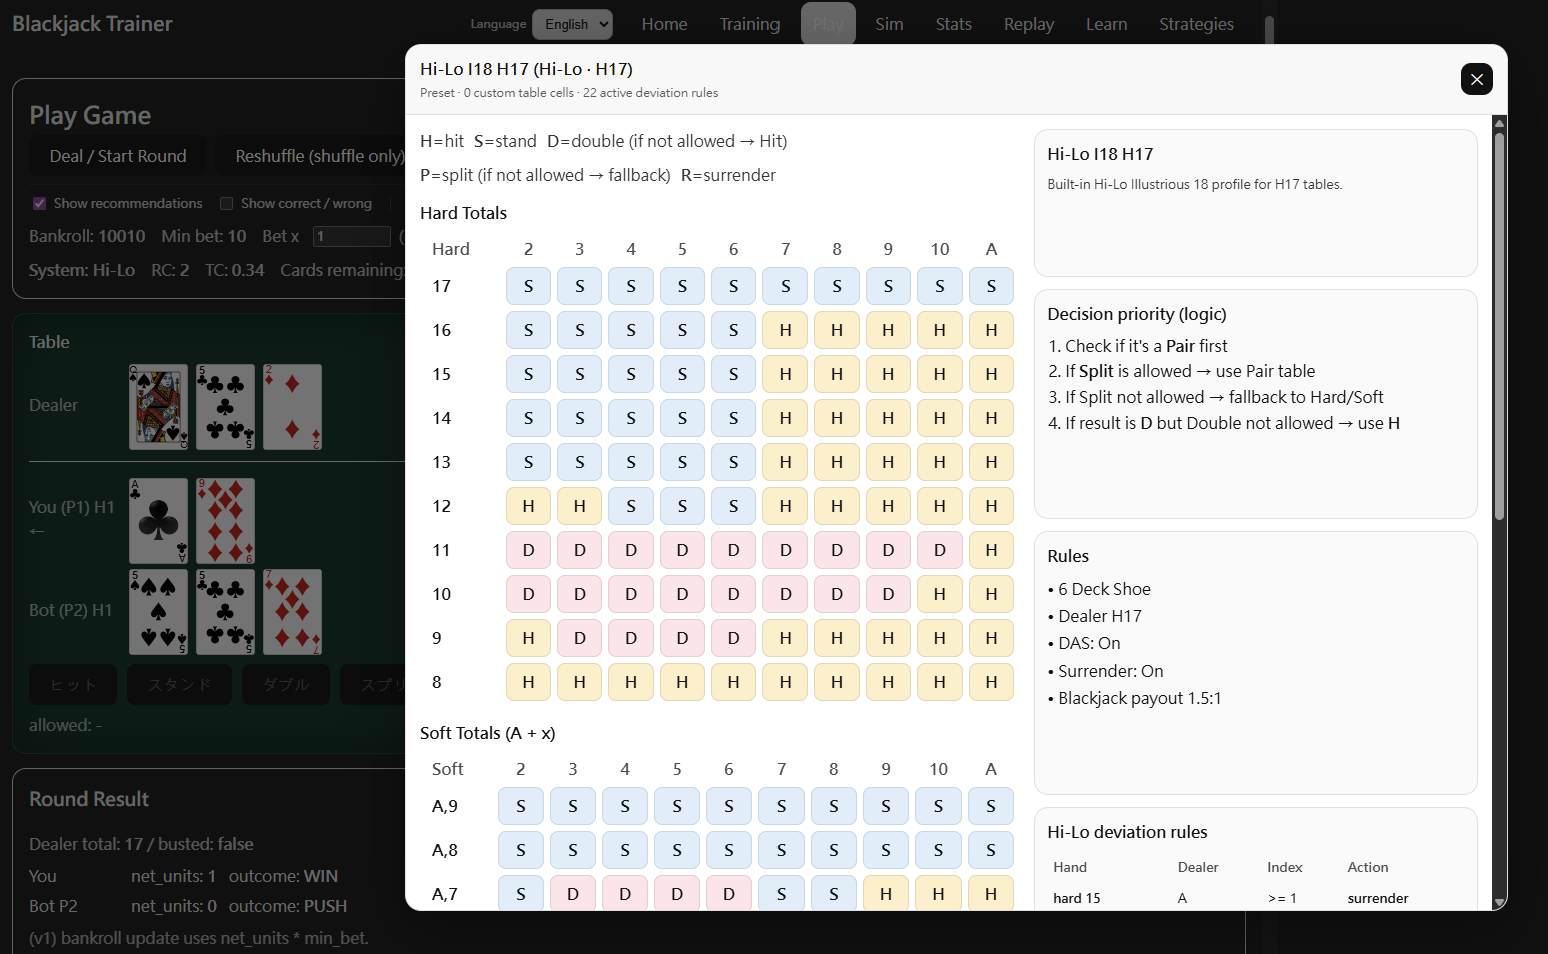Click the 'Dealer H17' rule text
The image size is (1548, 954).
[x=1100, y=616]
